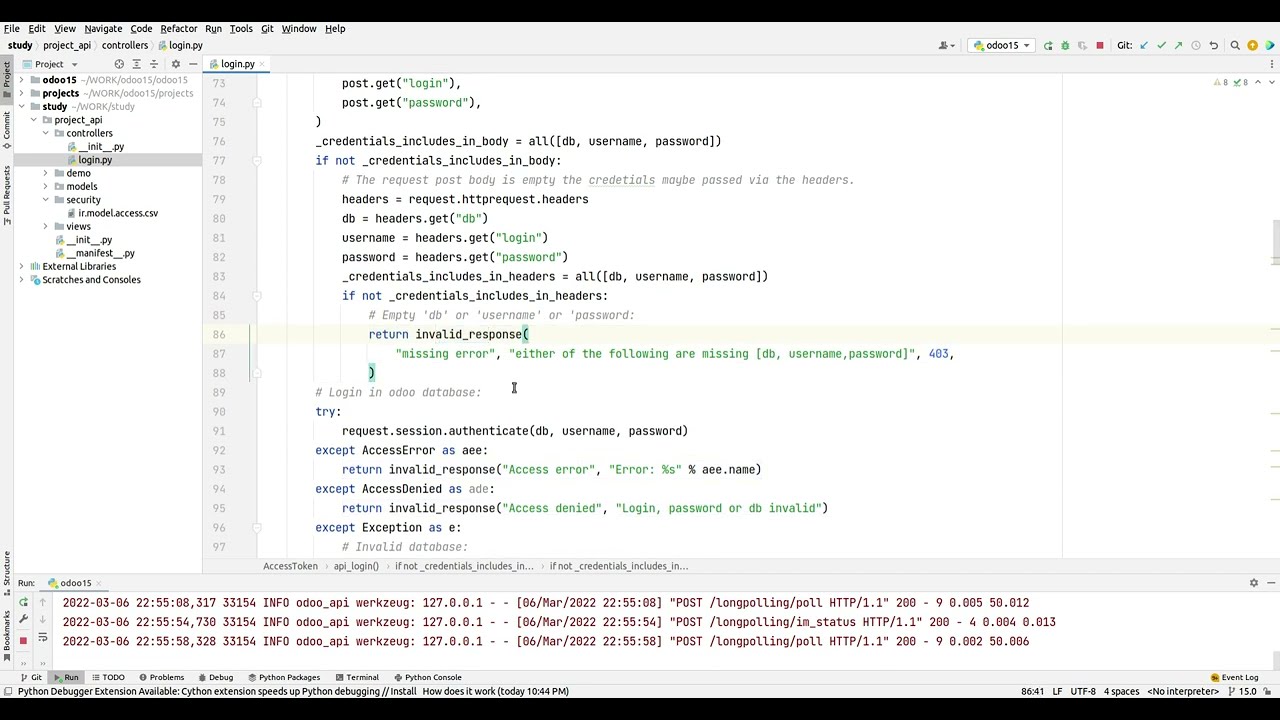This screenshot has width=1280, height=720.
Task: Open the odoo15 run configuration dropdown
Action: (1002, 45)
